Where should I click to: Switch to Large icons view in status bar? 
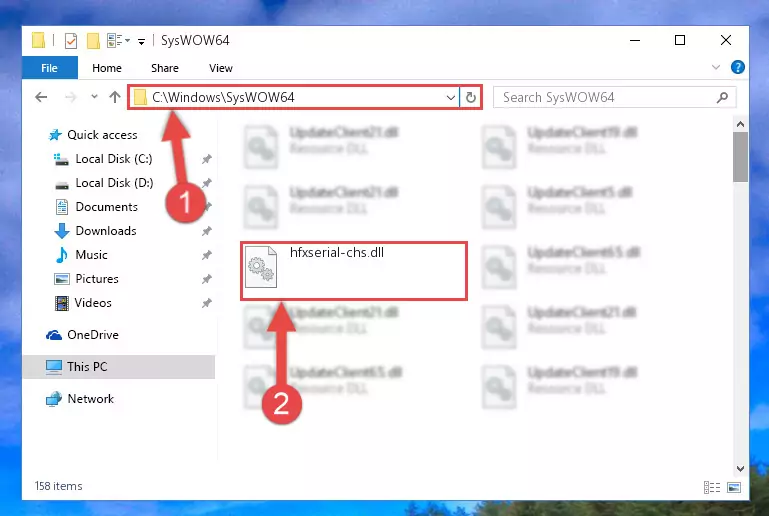coord(734,487)
